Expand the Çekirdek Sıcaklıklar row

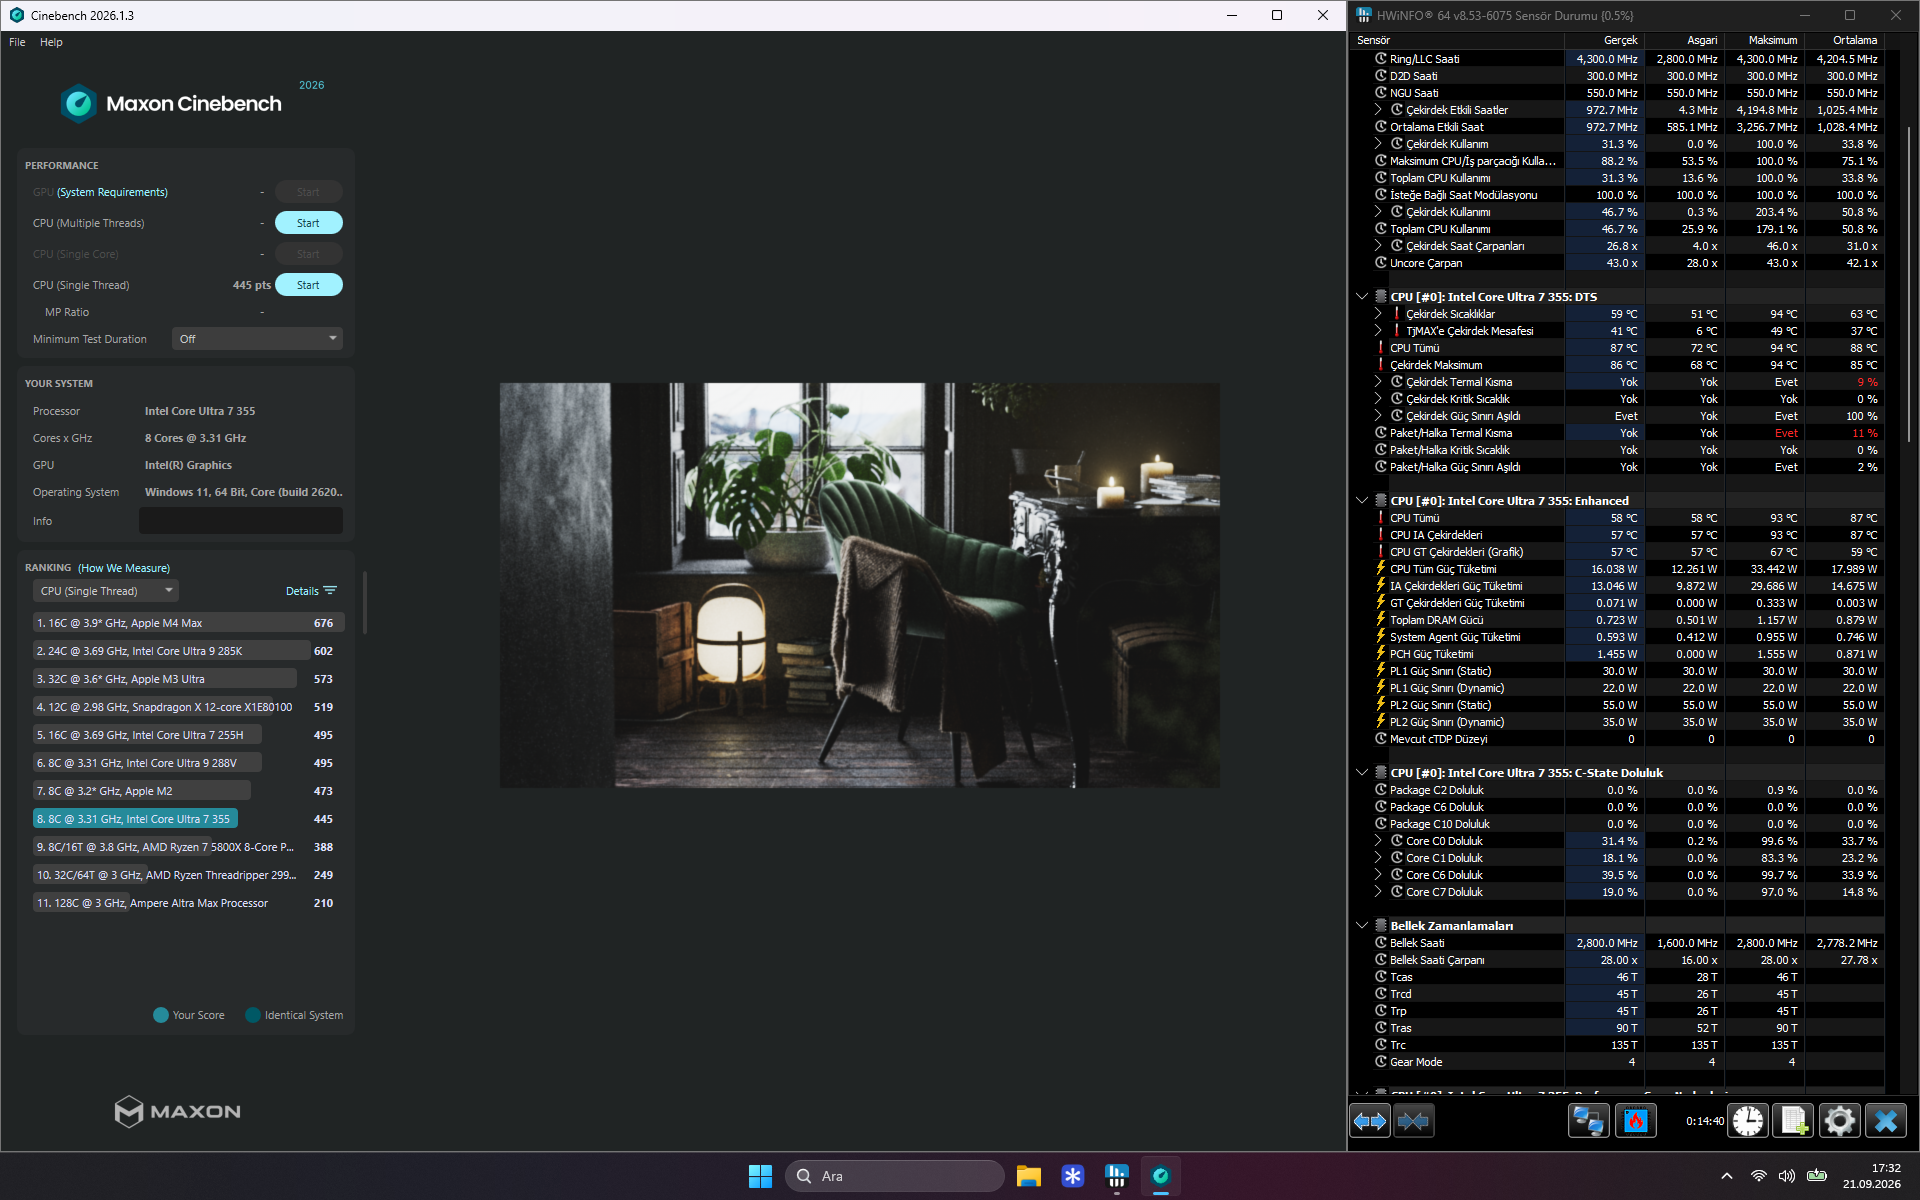[x=1378, y=314]
